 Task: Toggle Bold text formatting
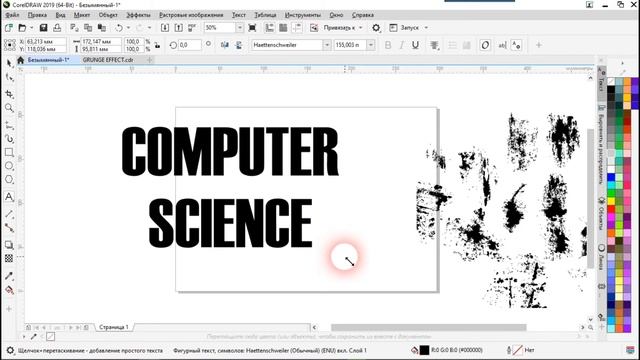tap(388, 45)
